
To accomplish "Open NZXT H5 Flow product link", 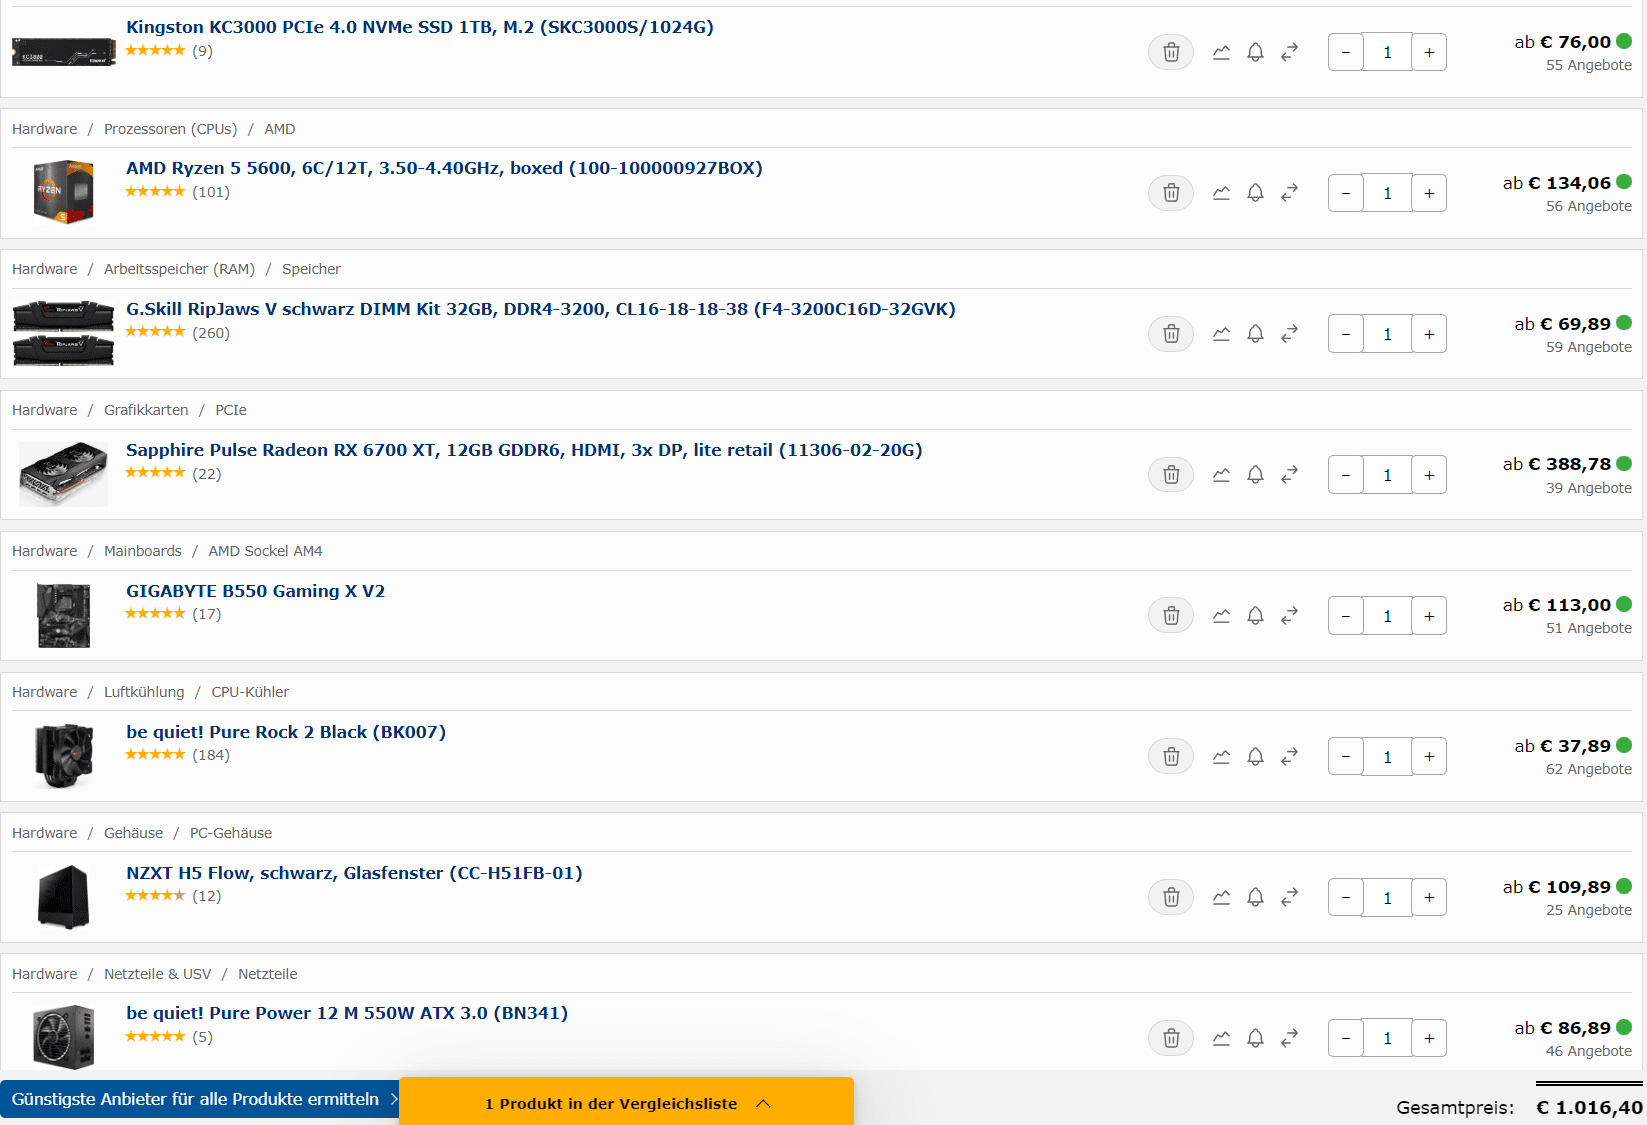I will (354, 873).
